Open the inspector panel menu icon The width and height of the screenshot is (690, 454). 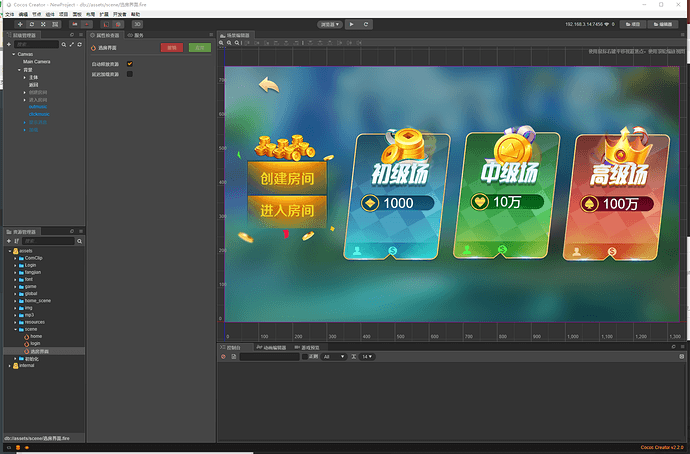(211, 35)
